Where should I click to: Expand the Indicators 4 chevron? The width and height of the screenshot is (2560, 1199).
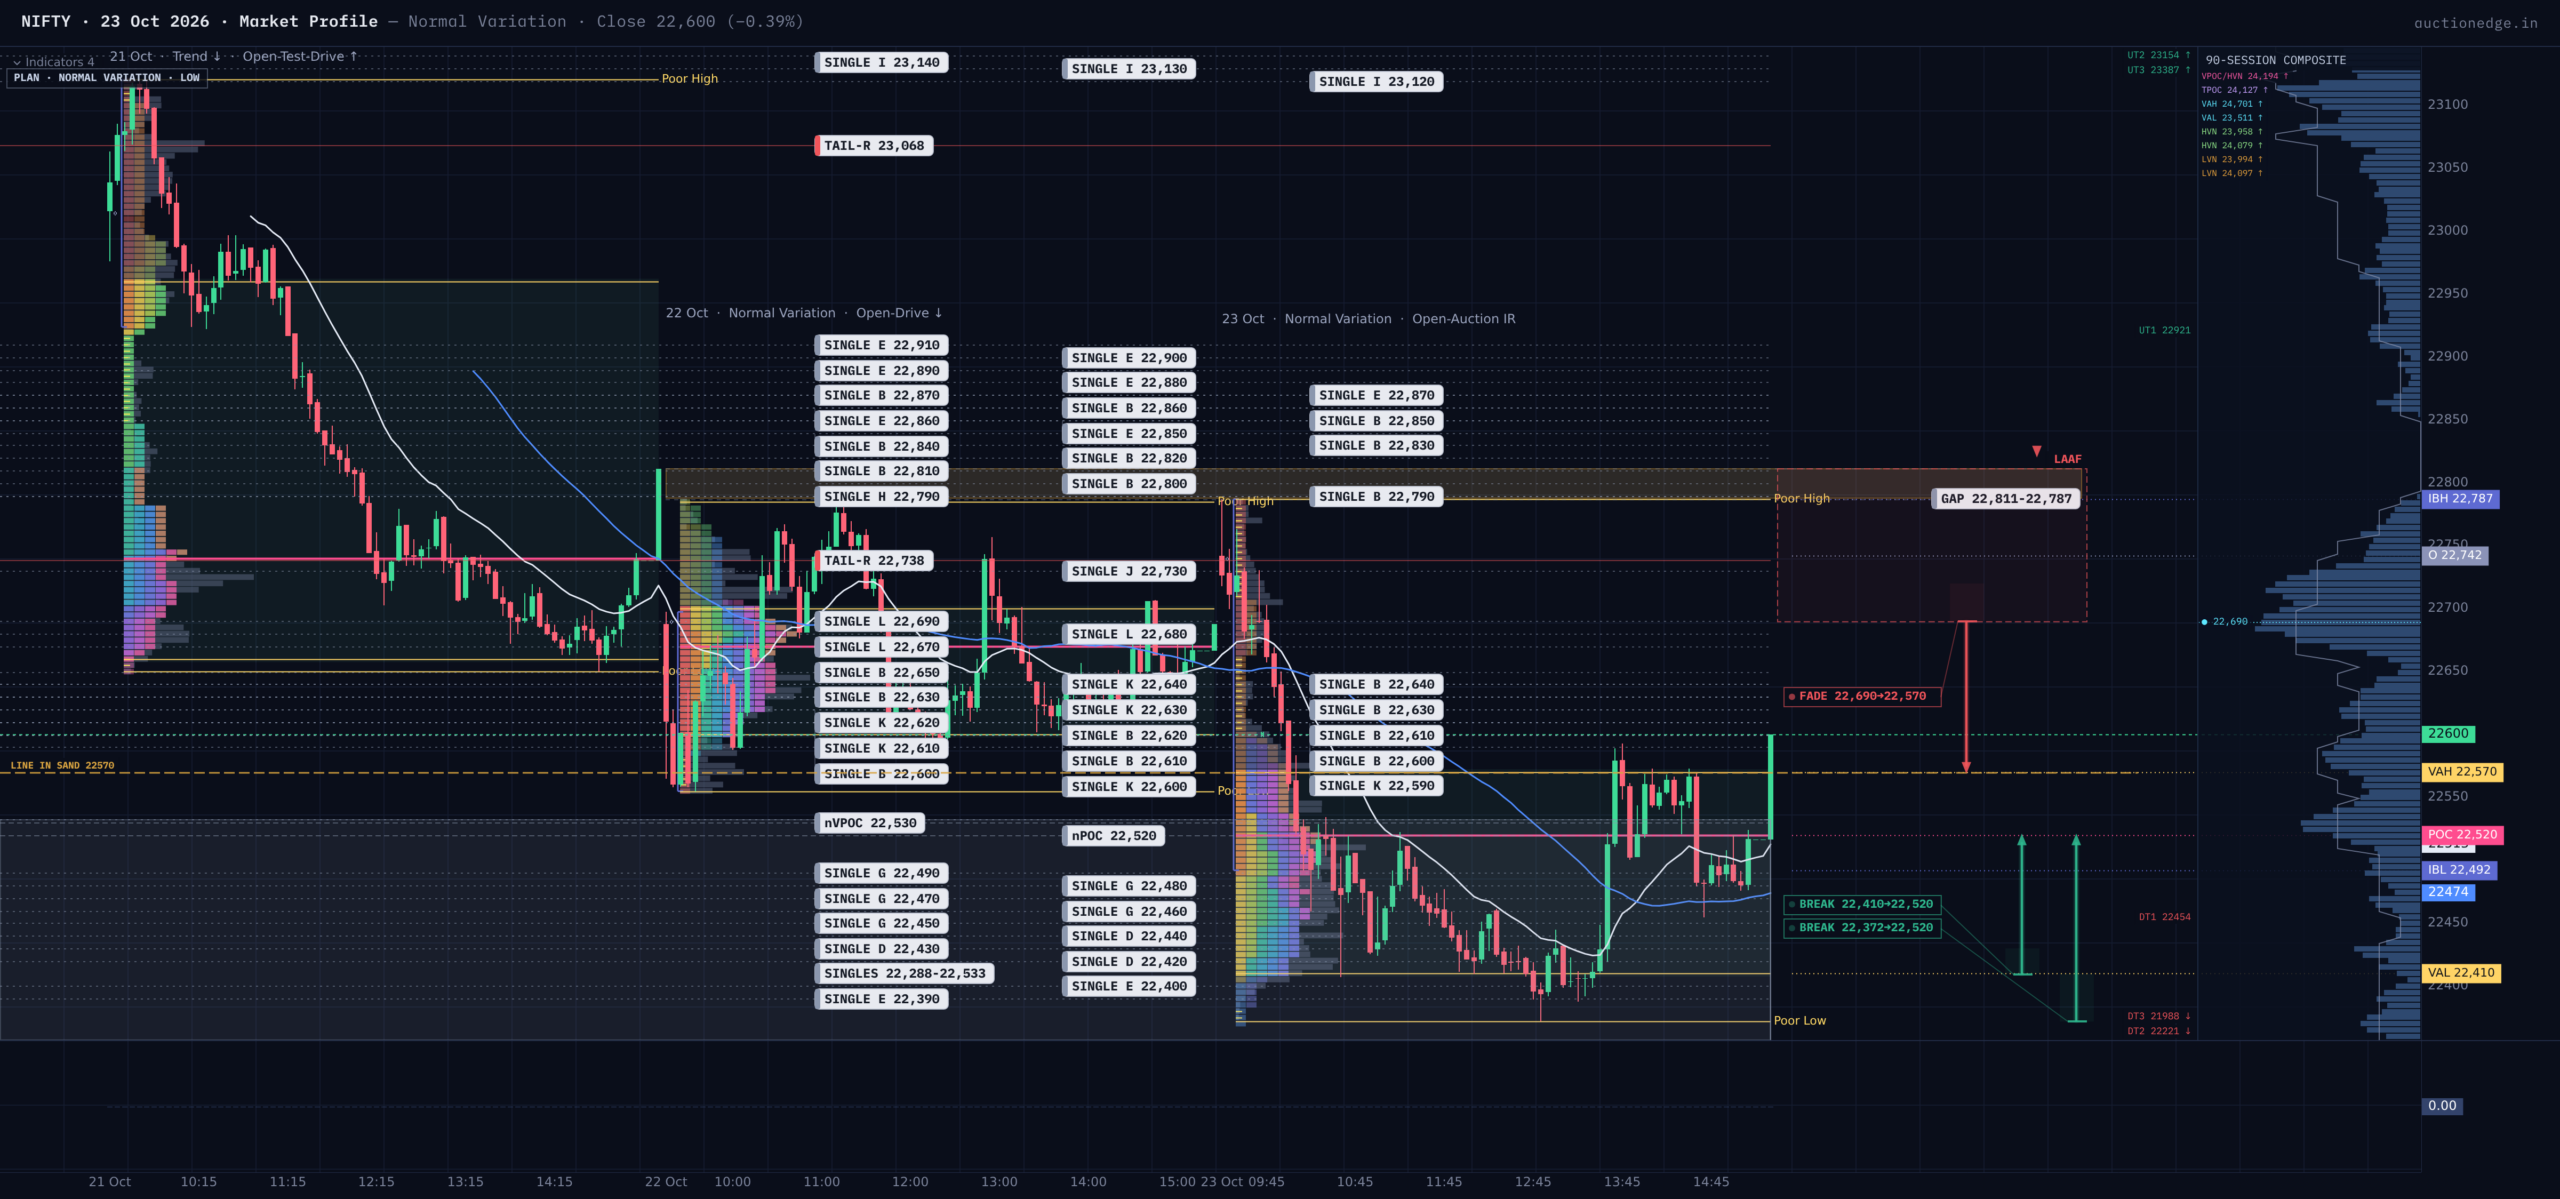pyautogui.click(x=17, y=62)
